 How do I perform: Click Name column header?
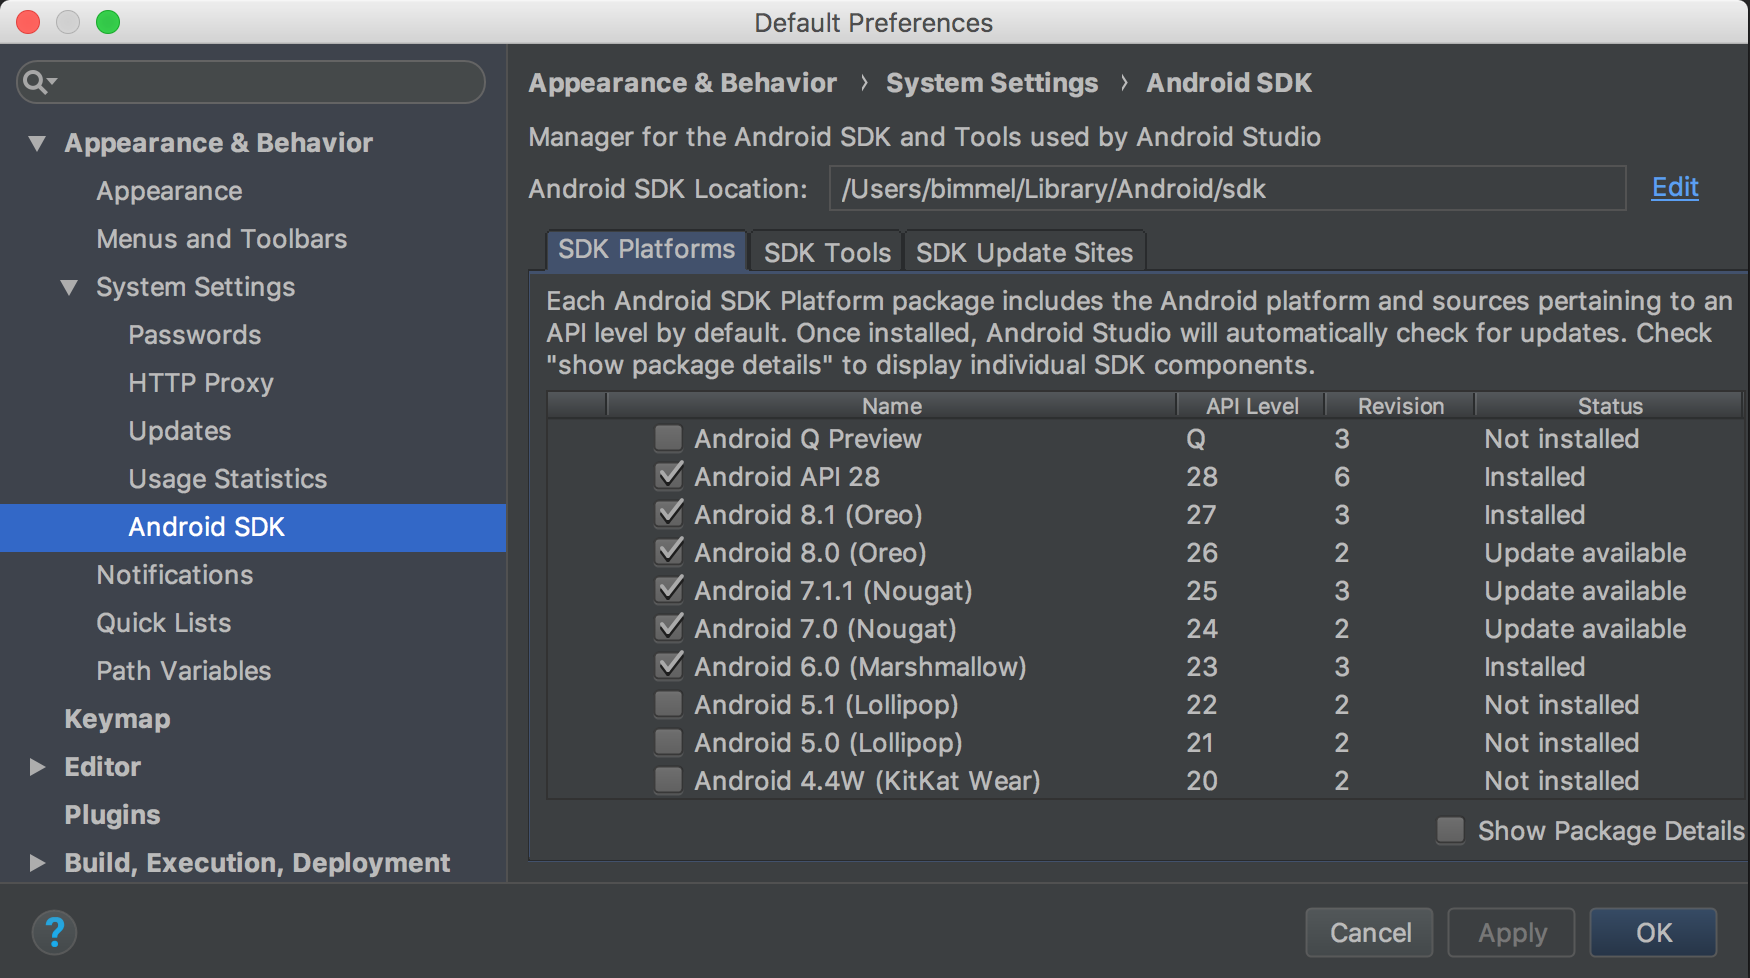891,405
